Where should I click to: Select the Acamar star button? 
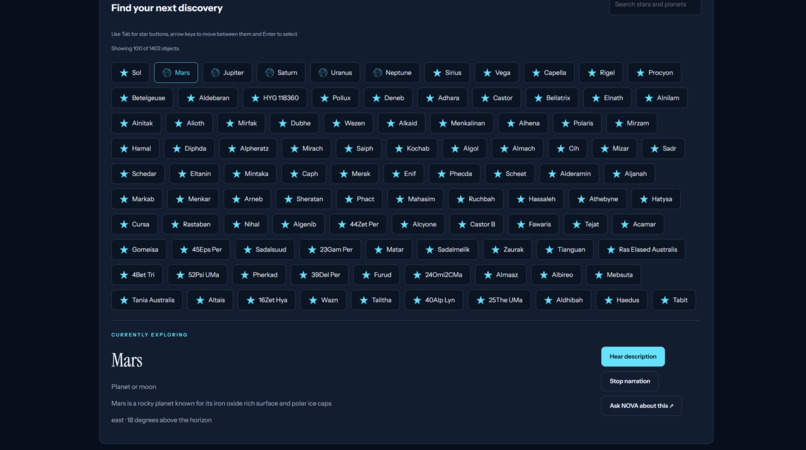tap(638, 224)
